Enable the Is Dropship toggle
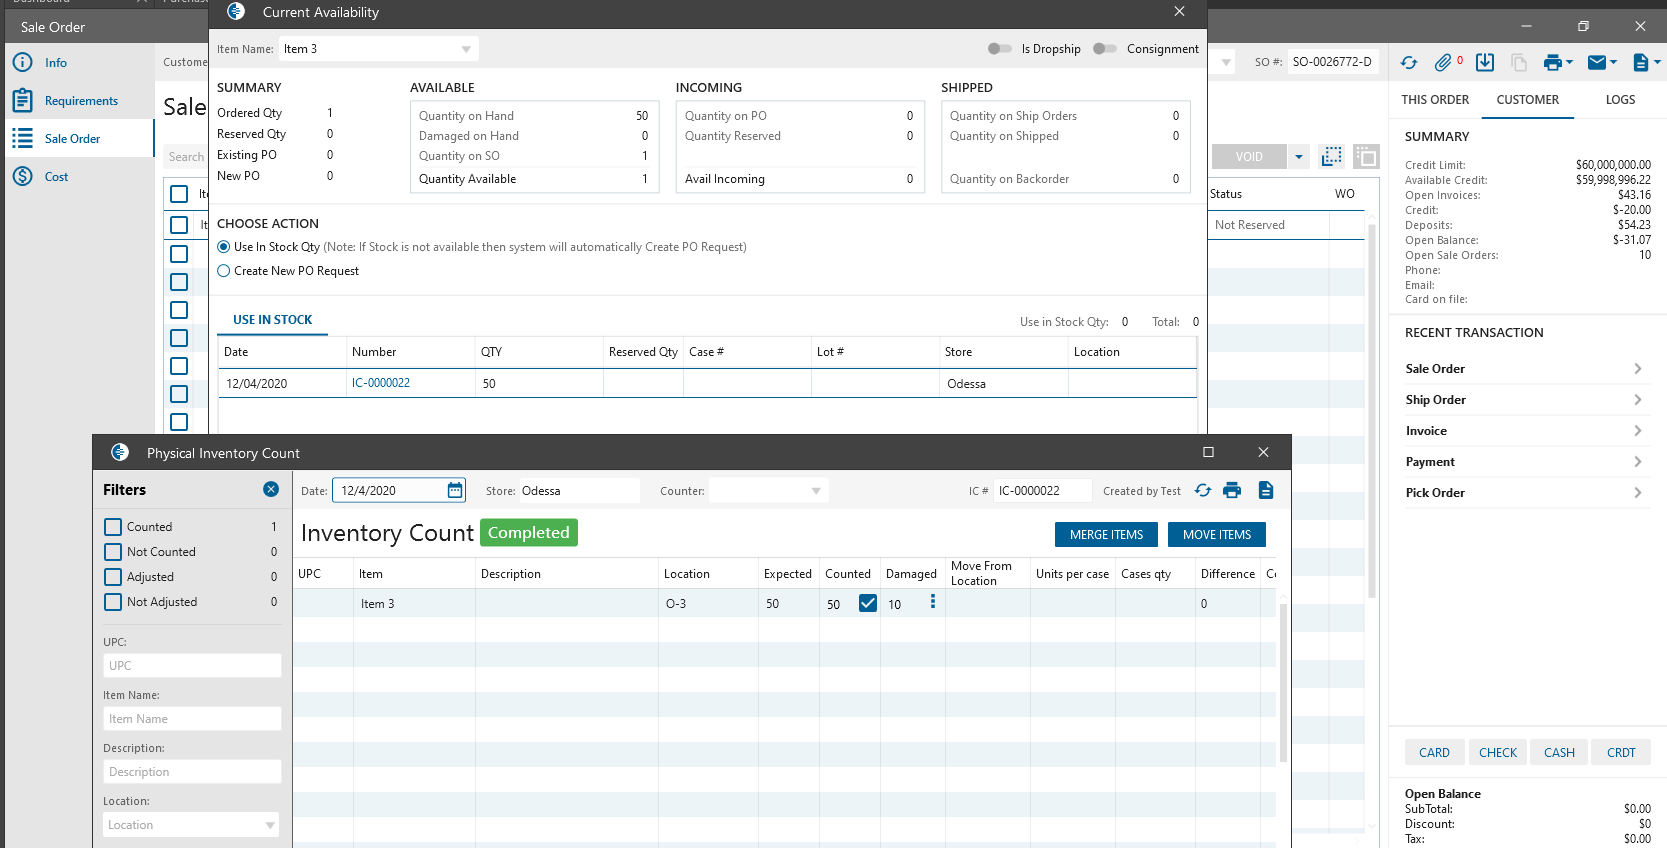The image size is (1667, 848). click(x=999, y=49)
